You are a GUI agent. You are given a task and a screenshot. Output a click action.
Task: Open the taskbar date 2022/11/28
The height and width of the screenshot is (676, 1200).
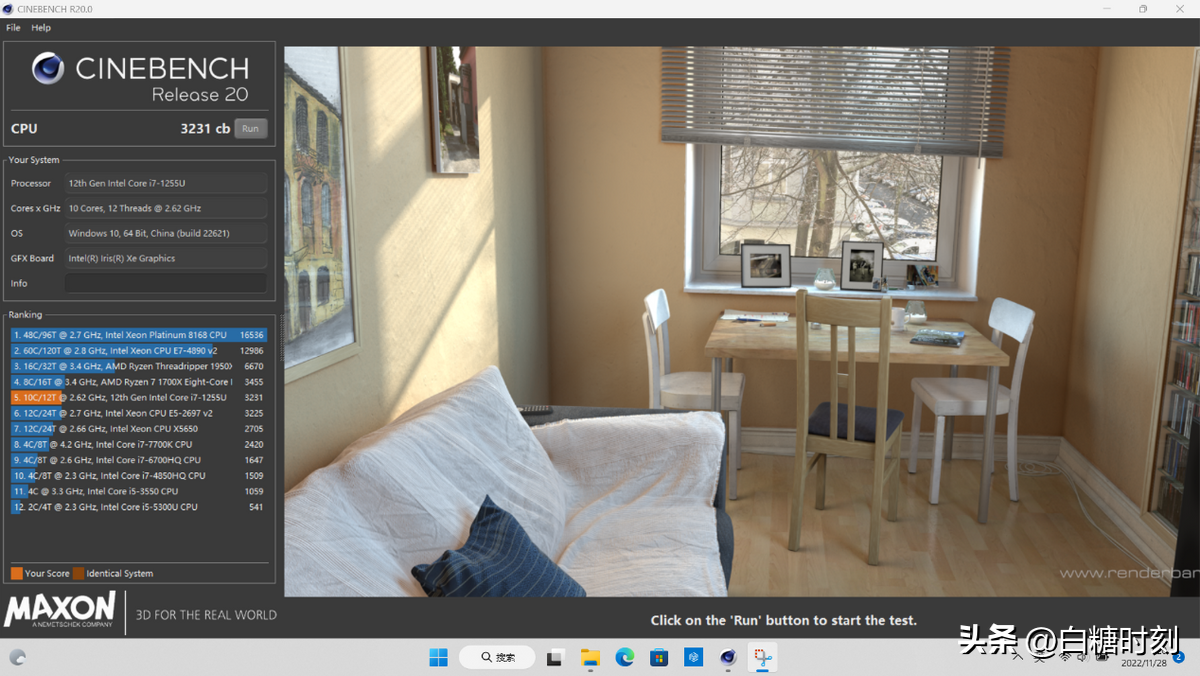point(1143,663)
